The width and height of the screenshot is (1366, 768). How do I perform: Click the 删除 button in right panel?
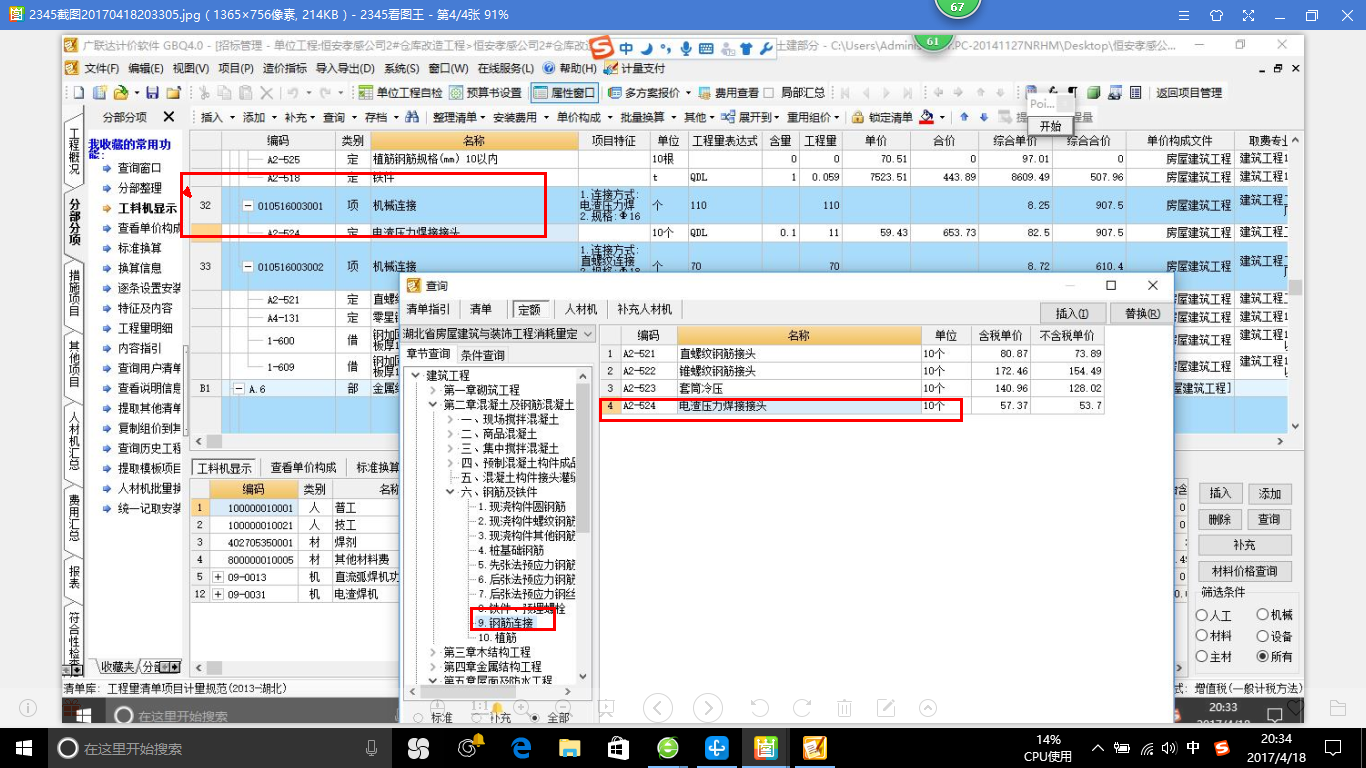pos(1220,520)
